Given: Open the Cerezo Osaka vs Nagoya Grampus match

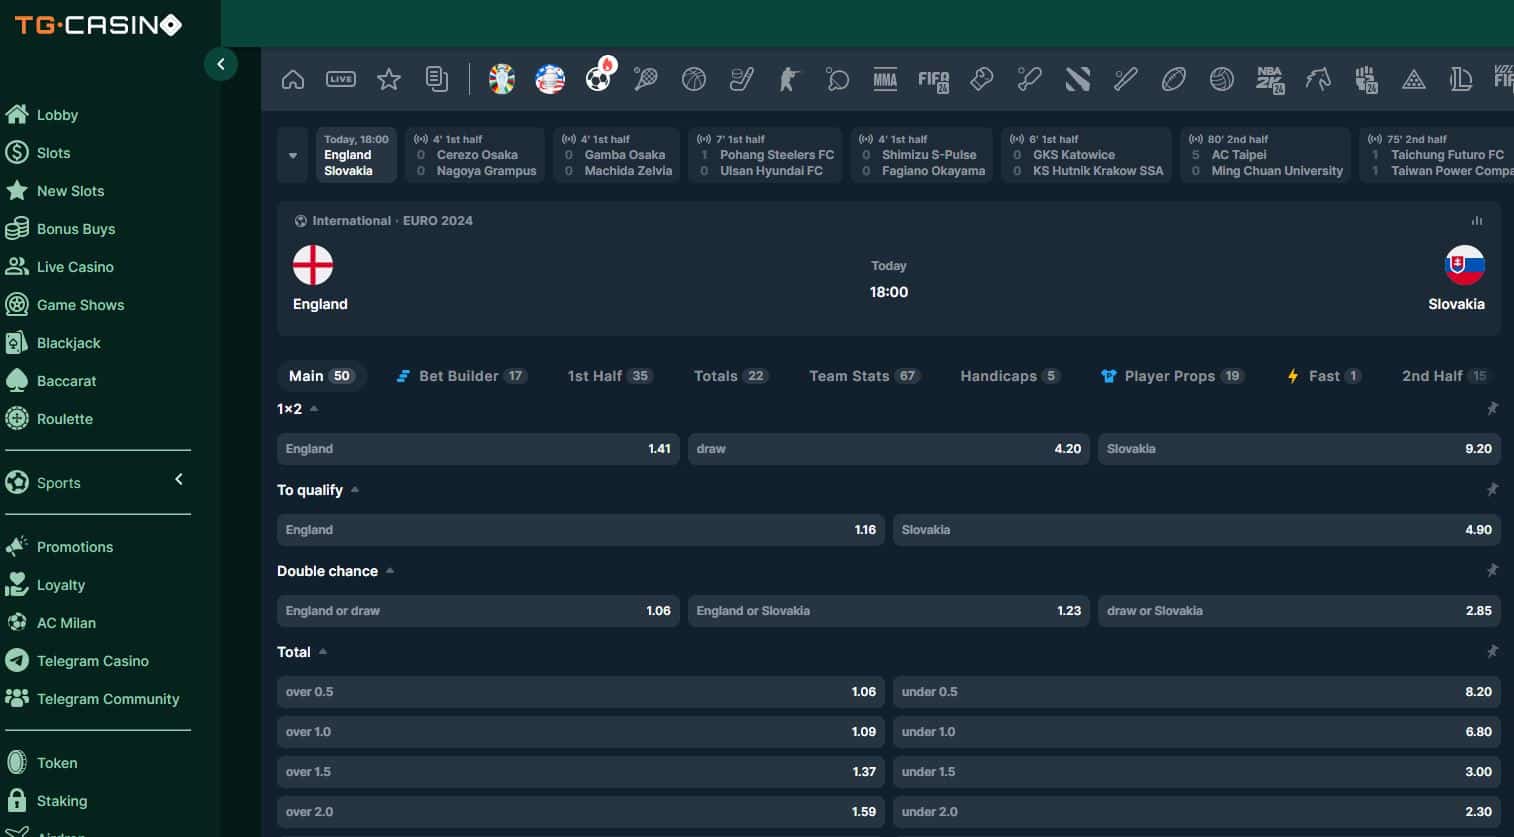Looking at the screenshot, I should coord(476,155).
